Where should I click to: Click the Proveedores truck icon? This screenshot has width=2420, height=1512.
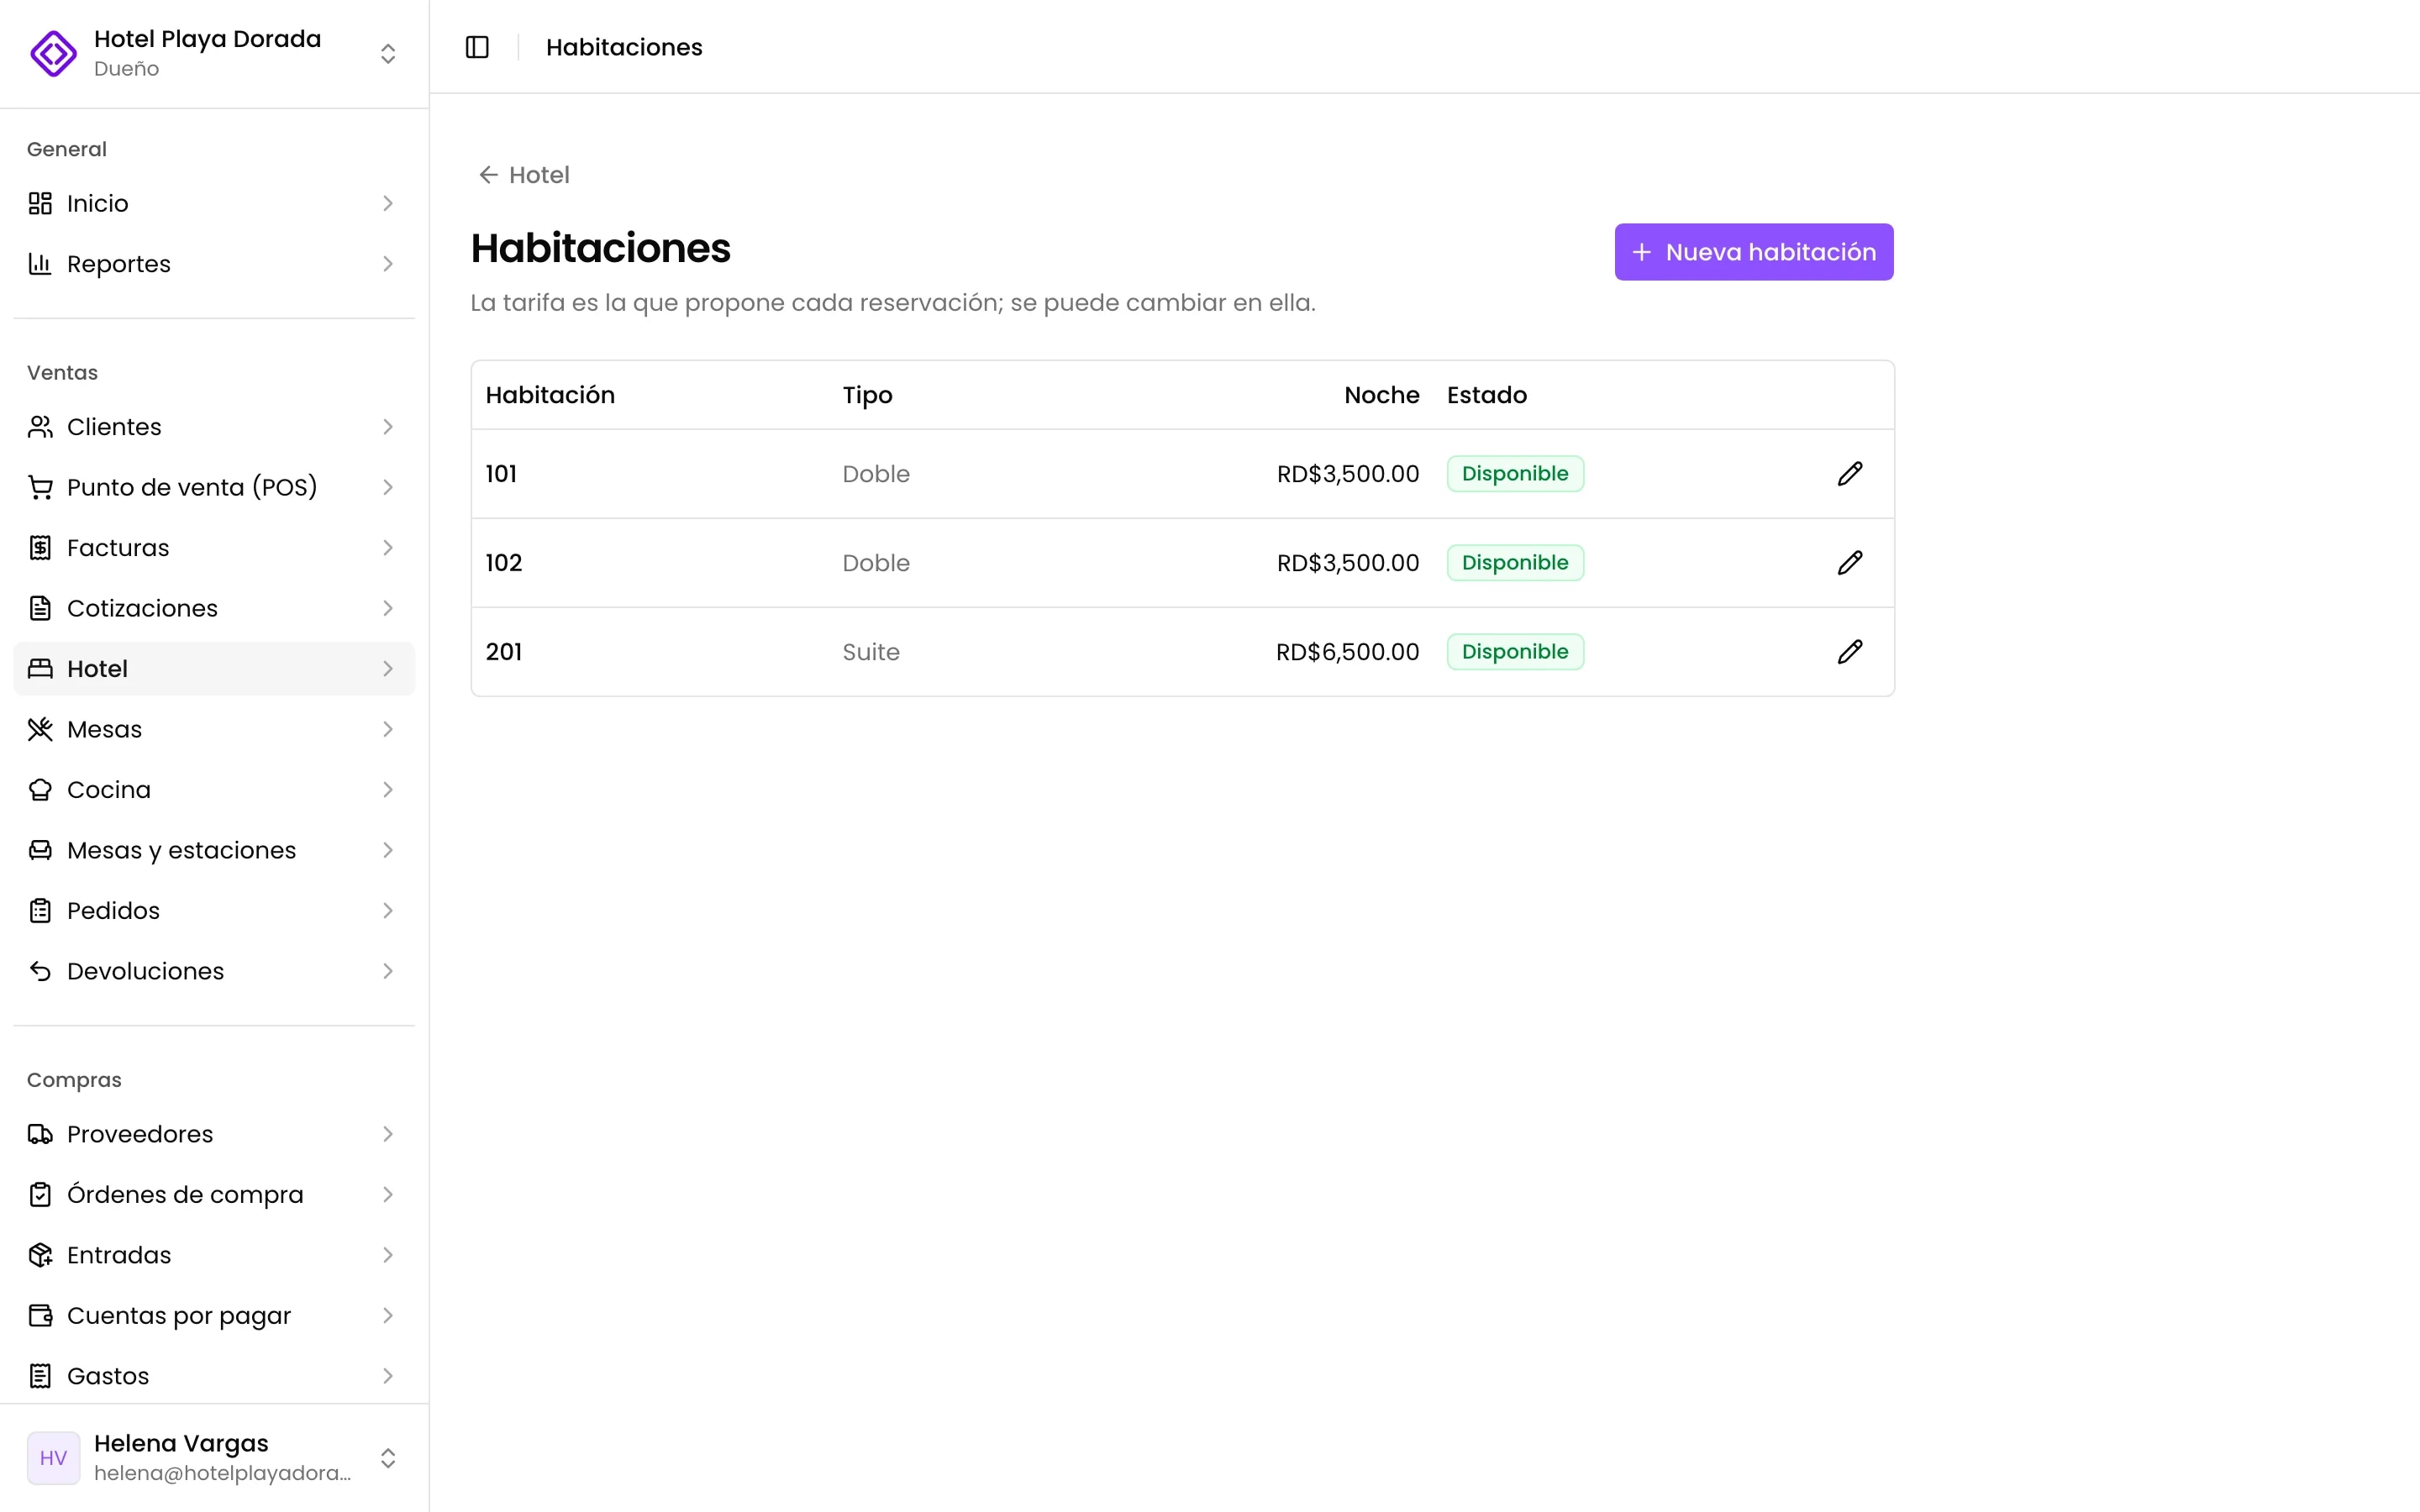tap(40, 1135)
